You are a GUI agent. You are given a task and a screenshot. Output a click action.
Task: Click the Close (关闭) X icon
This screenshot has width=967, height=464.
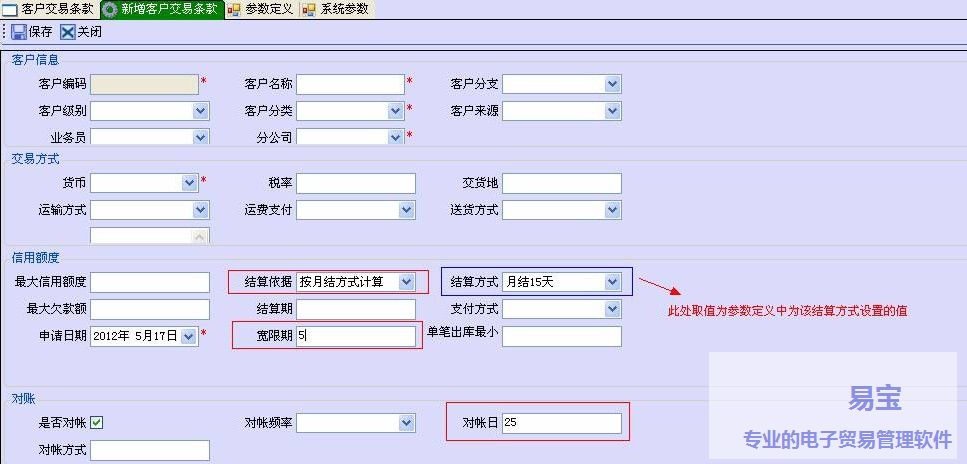tap(68, 32)
